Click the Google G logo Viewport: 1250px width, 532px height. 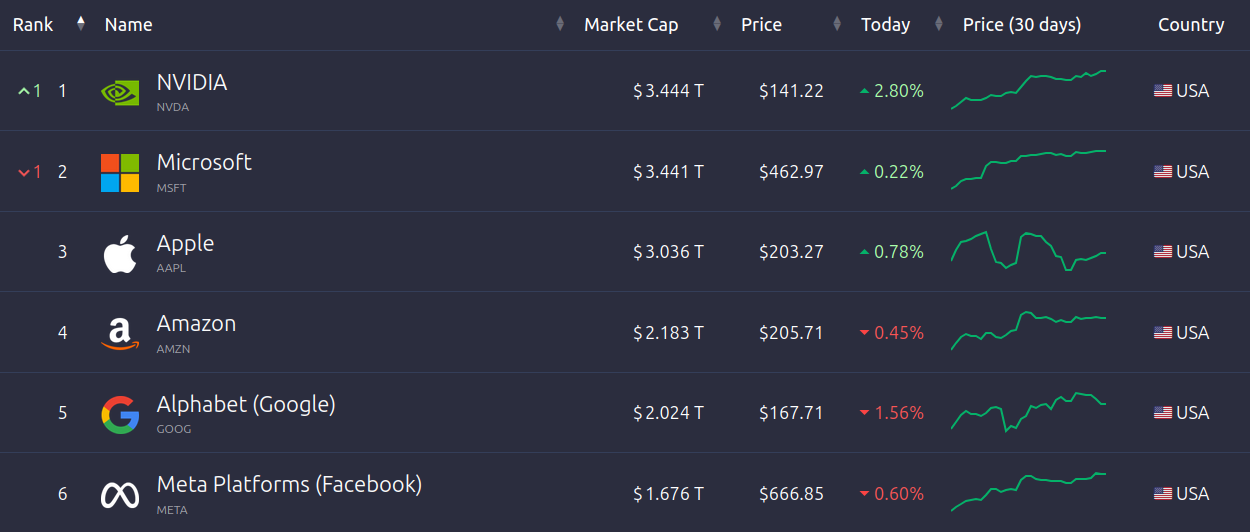[120, 414]
